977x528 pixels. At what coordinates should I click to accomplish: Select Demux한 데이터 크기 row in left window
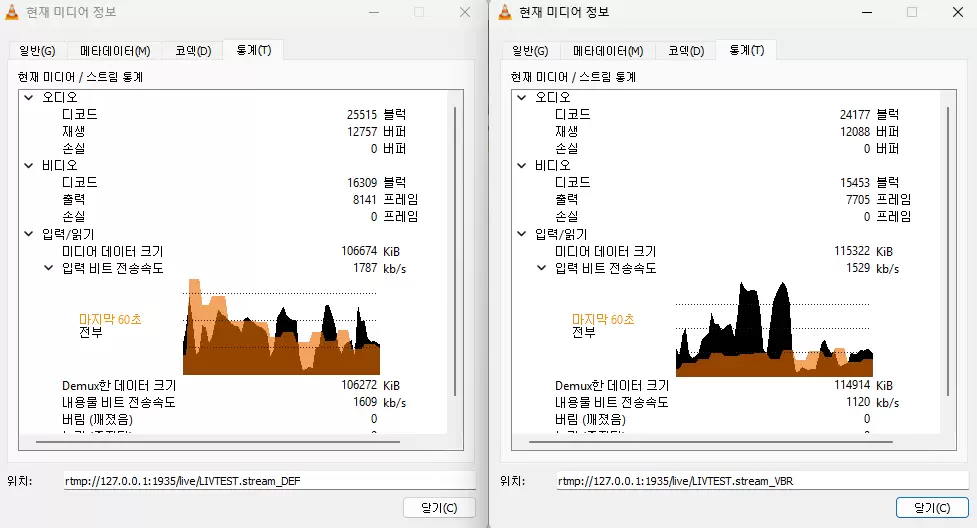(234, 385)
